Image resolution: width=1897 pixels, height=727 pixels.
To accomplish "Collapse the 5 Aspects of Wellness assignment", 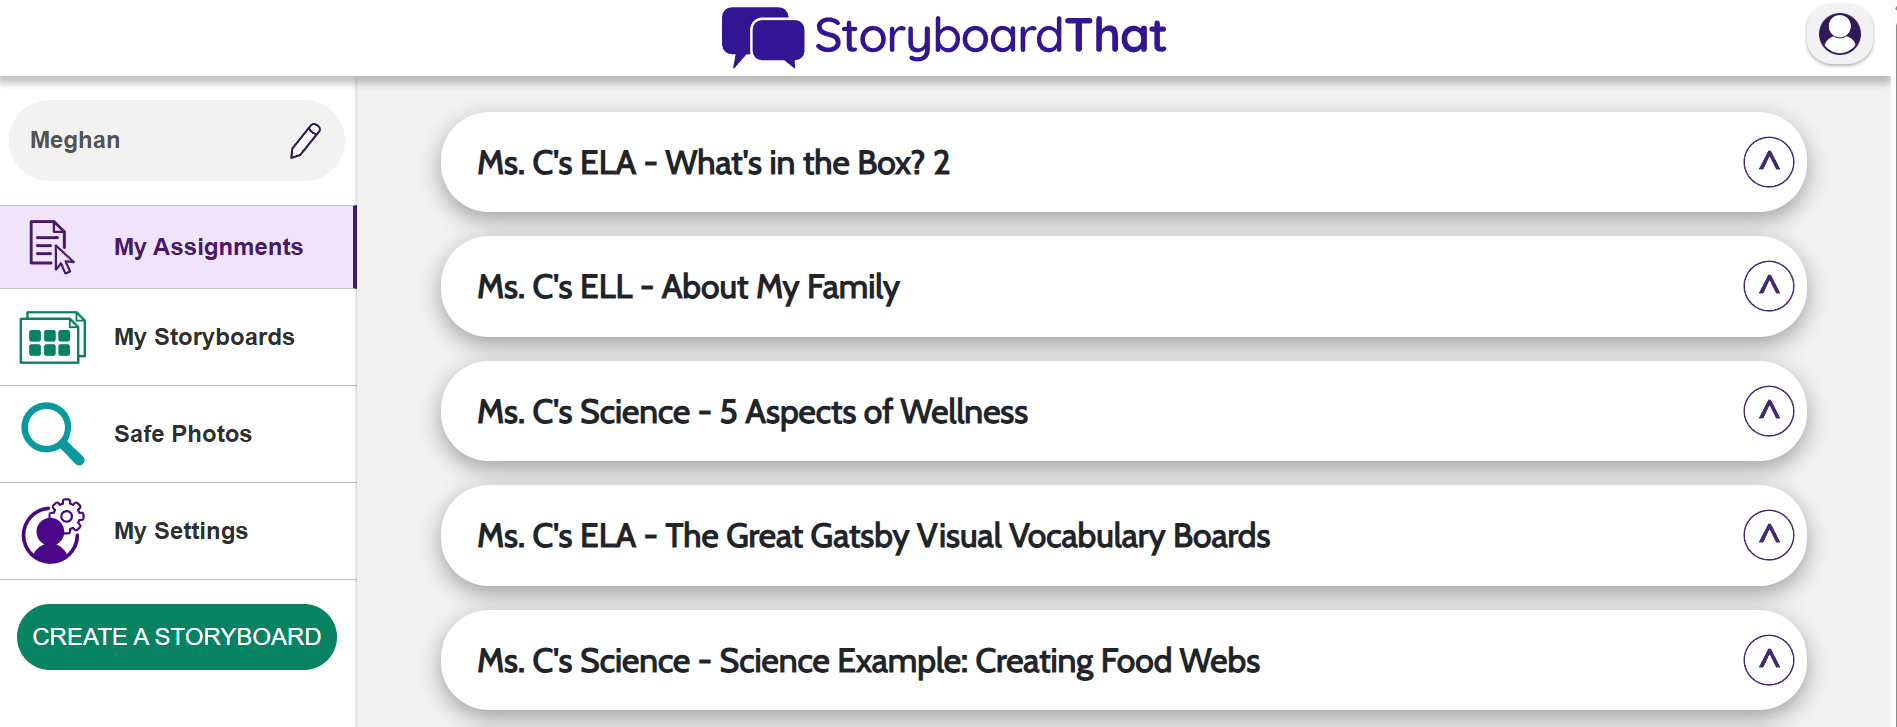I will (x=1768, y=411).
